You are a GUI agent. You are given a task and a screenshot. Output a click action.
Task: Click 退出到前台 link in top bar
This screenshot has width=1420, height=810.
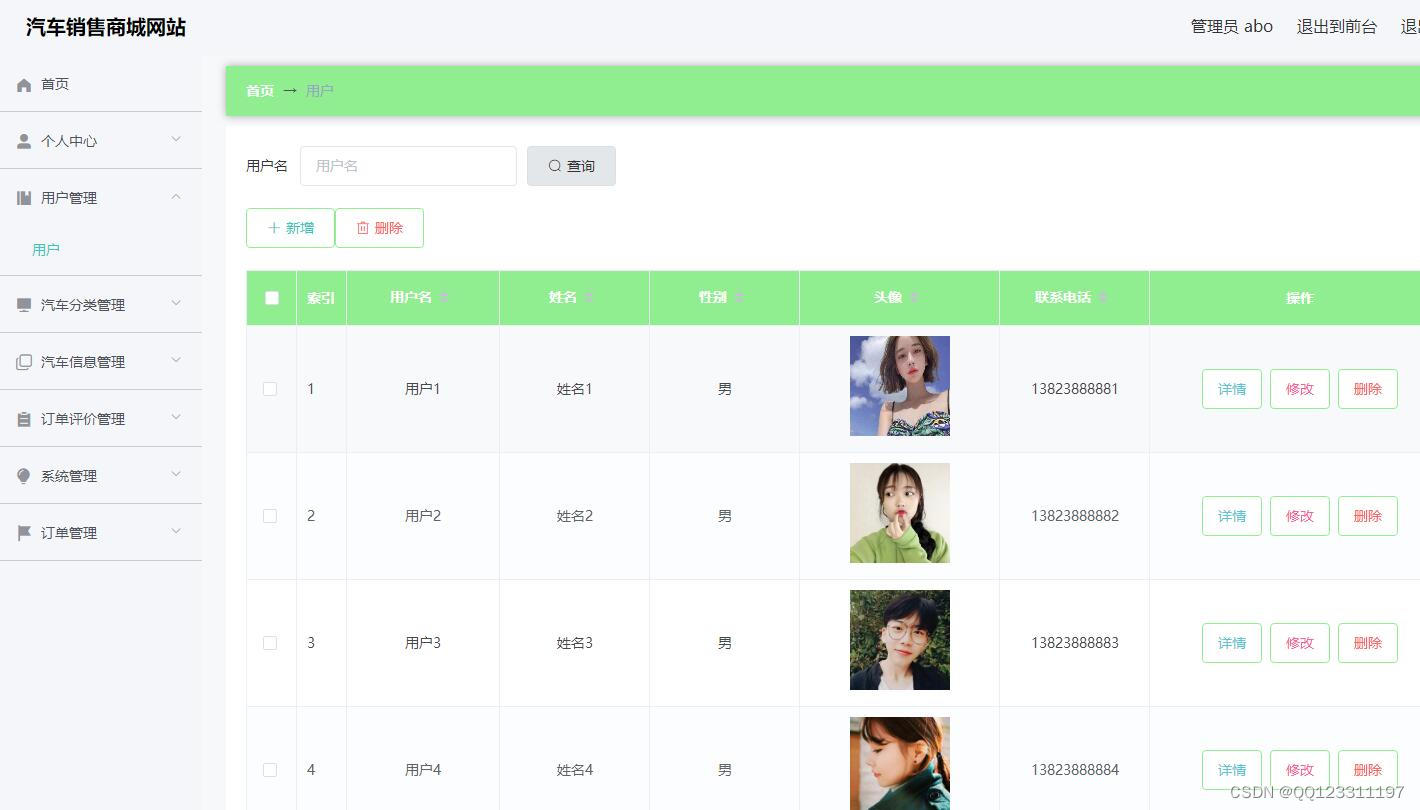coord(1337,27)
